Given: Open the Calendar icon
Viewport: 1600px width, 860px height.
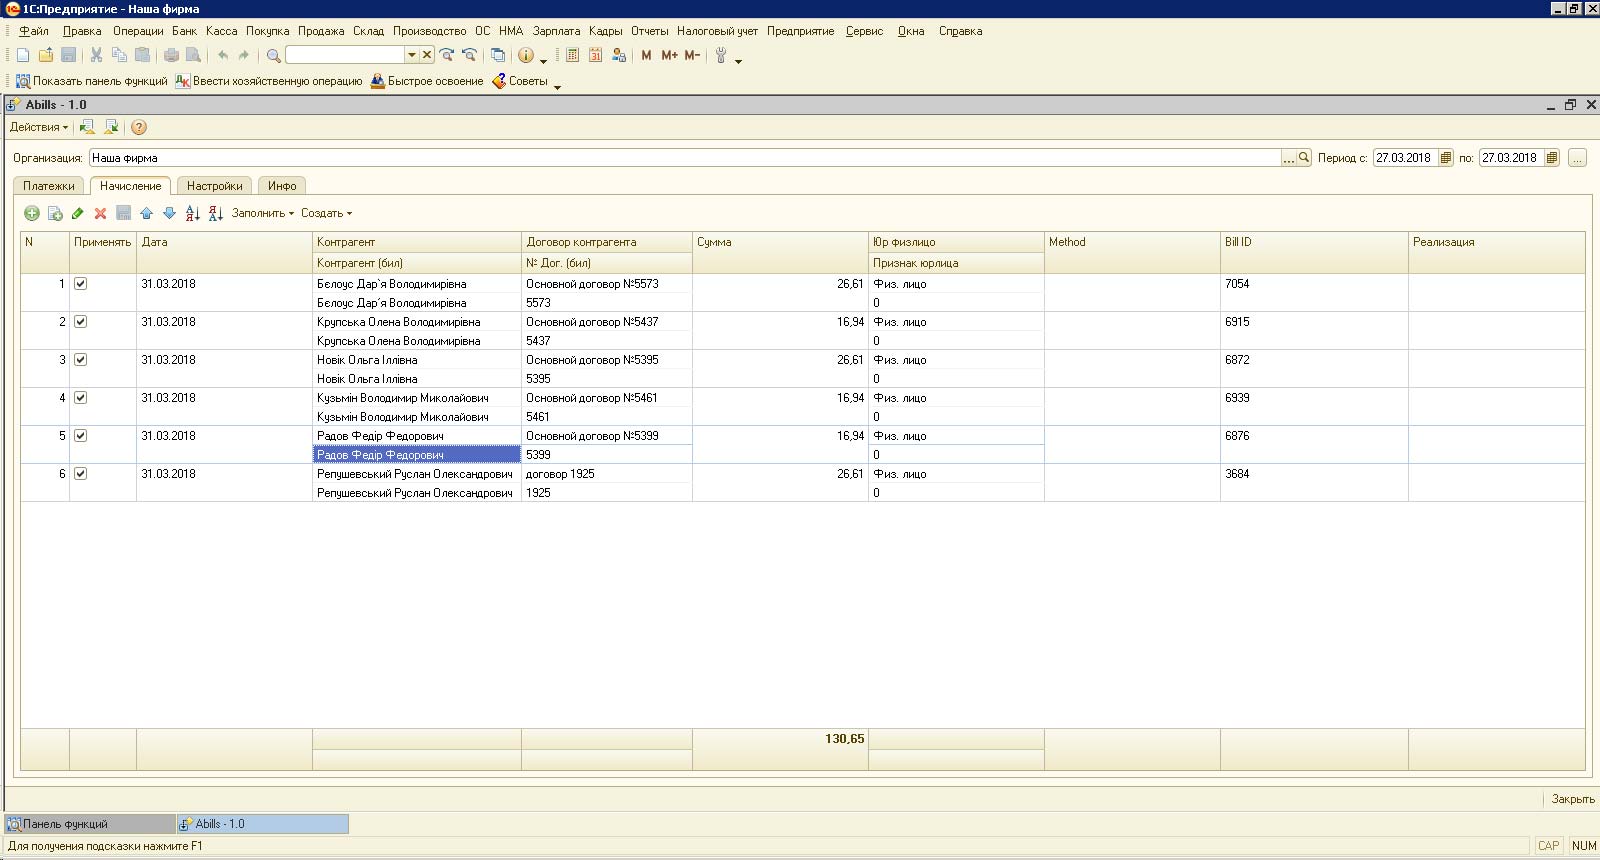Looking at the screenshot, I should coord(596,55).
